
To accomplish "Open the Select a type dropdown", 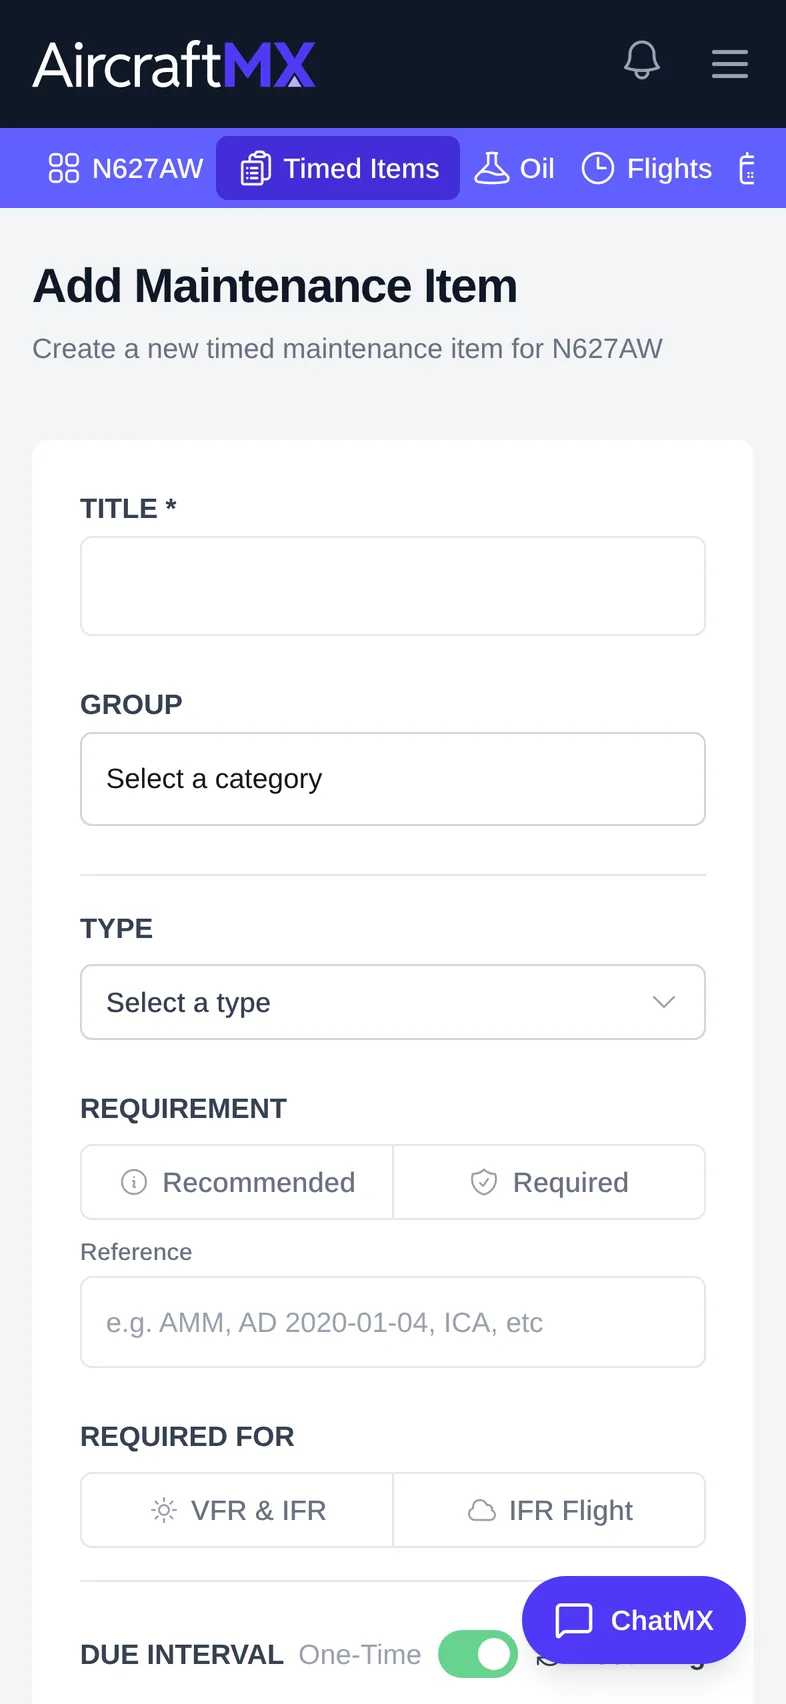I will [393, 1002].
